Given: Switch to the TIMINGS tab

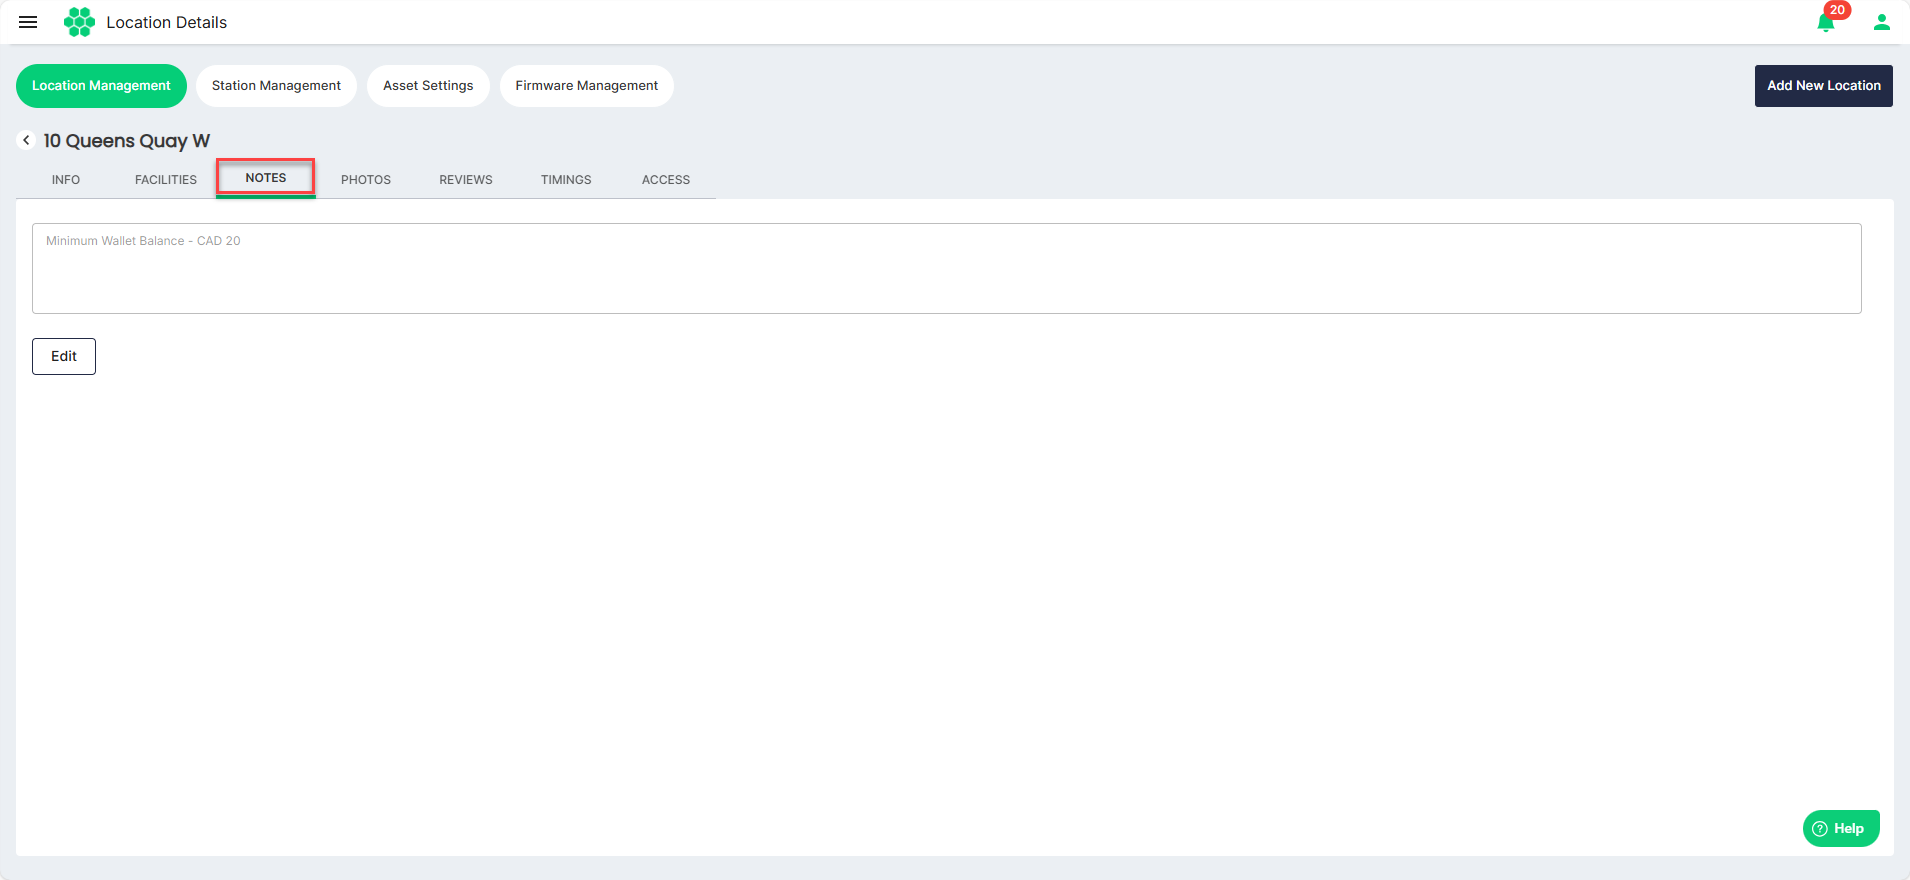Looking at the screenshot, I should coord(566,180).
